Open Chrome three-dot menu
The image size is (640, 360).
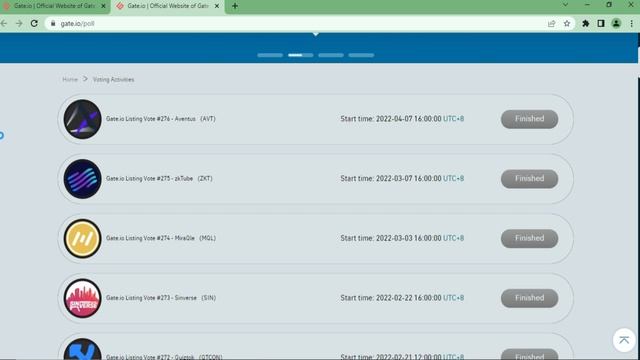631,24
